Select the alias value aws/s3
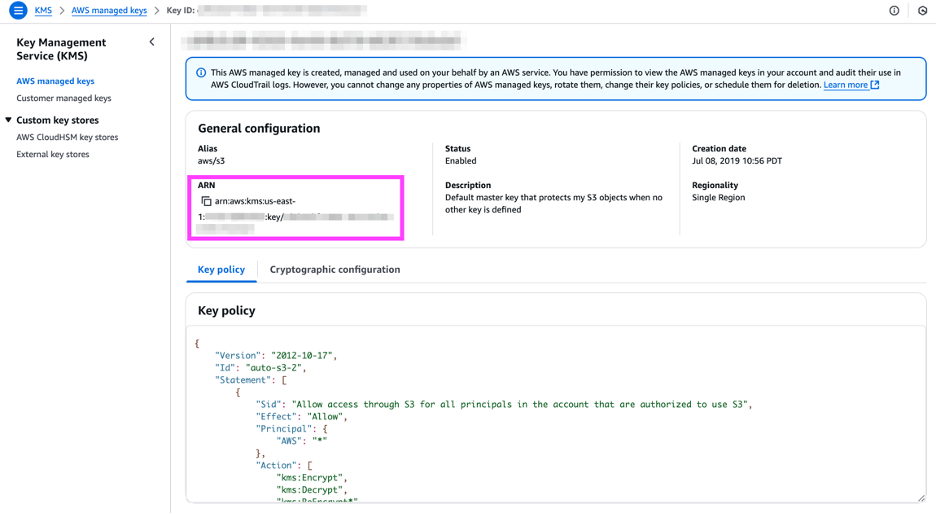This screenshot has width=936, height=514. tap(211, 161)
